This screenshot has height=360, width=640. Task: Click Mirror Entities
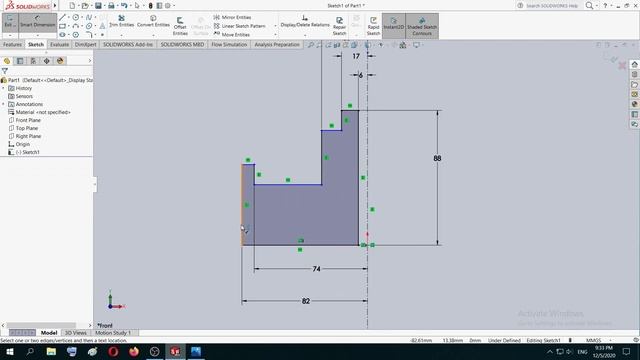click(x=232, y=17)
